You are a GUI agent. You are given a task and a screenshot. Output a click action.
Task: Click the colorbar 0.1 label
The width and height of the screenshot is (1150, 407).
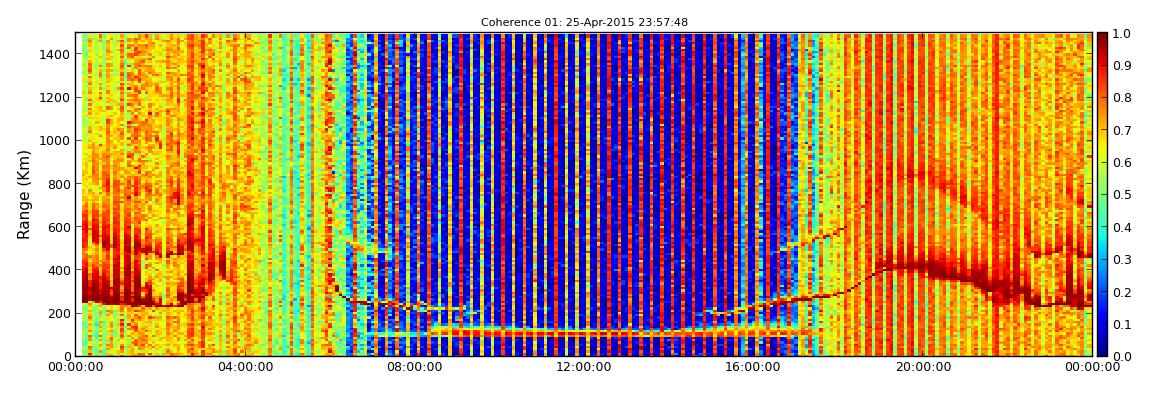pos(1122,324)
